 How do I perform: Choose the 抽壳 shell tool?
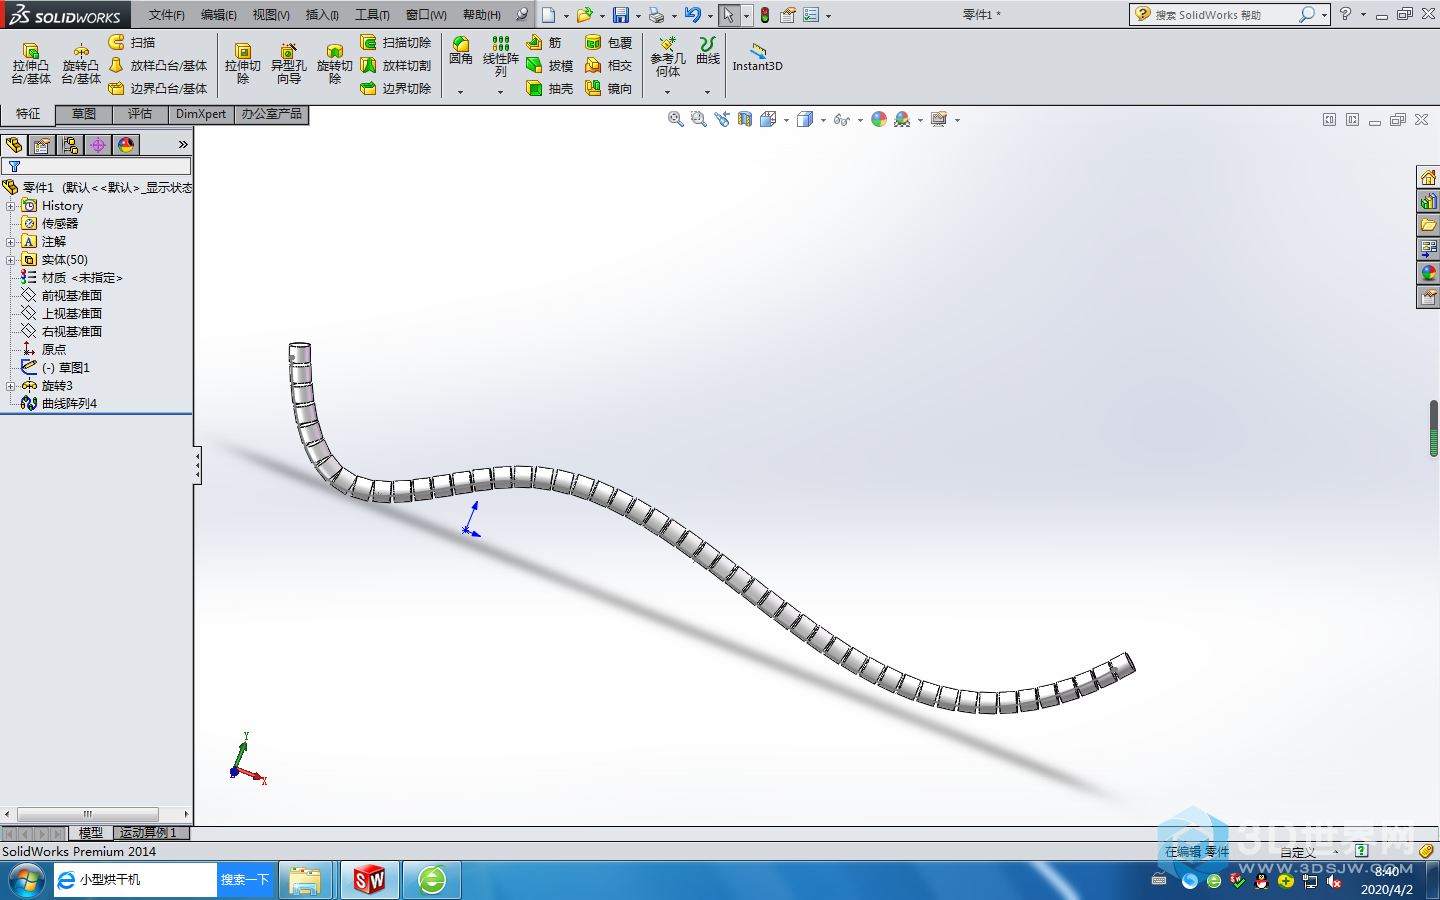(550, 88)
